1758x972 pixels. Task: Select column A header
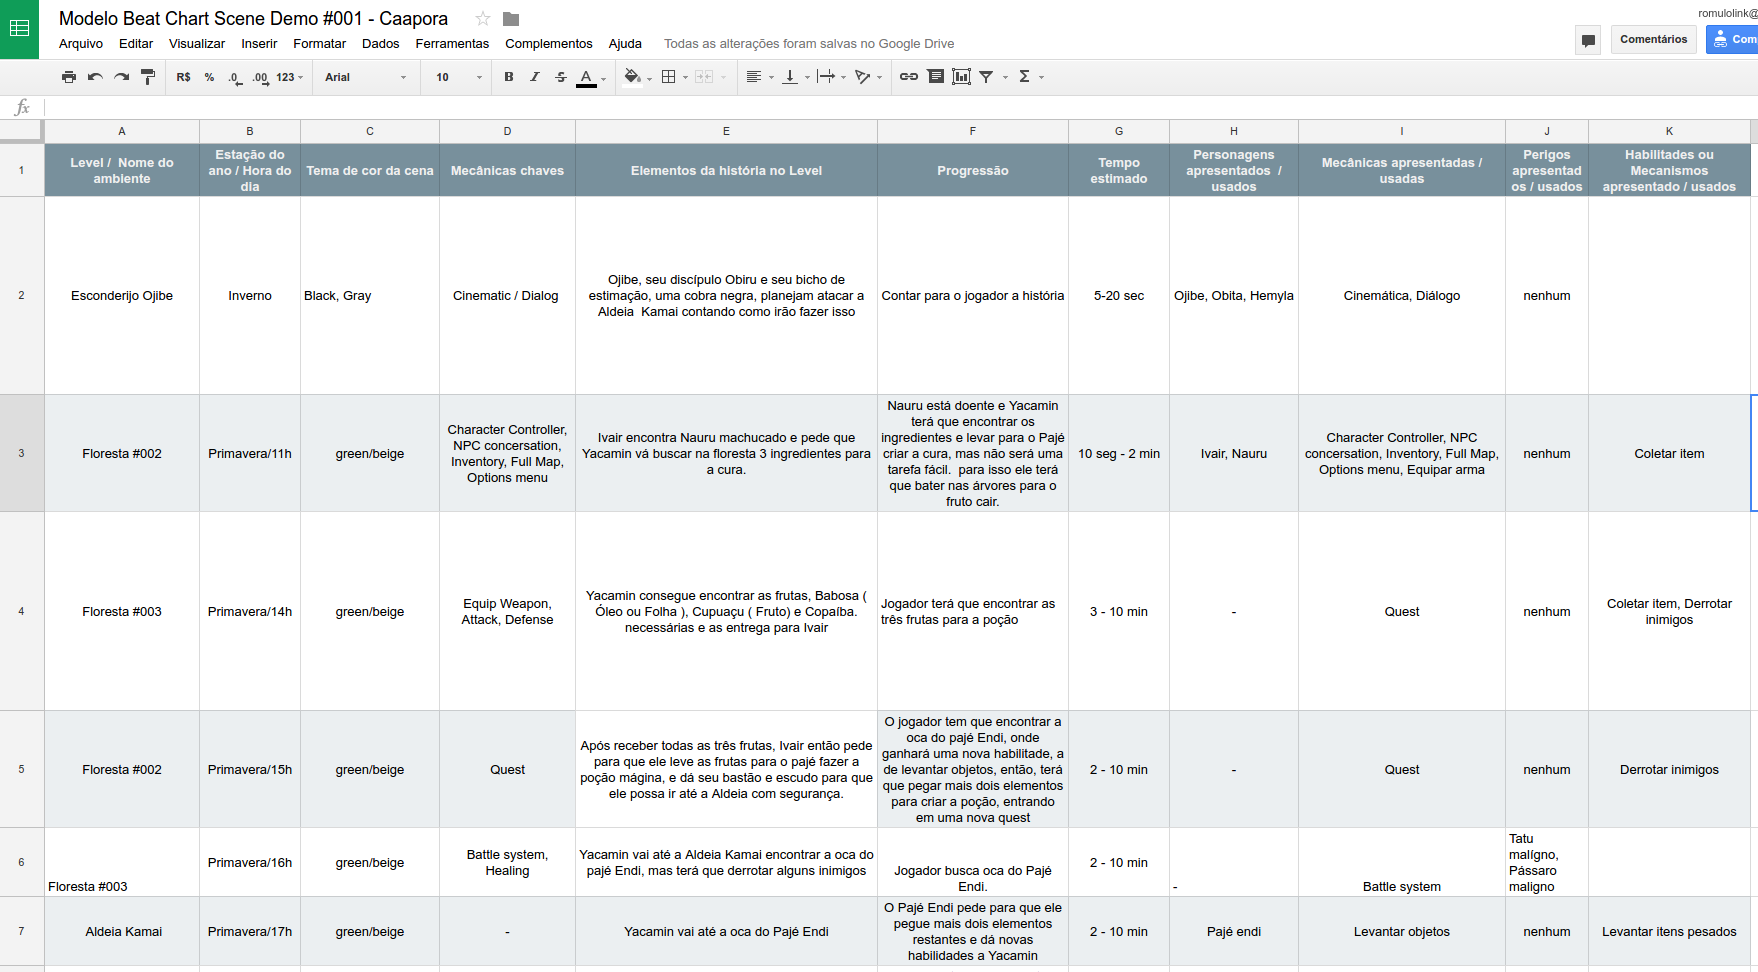coord(122,132)
